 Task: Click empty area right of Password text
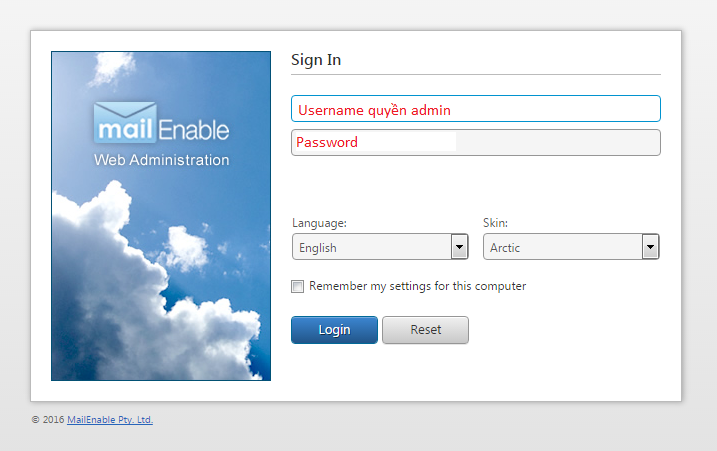558,143
